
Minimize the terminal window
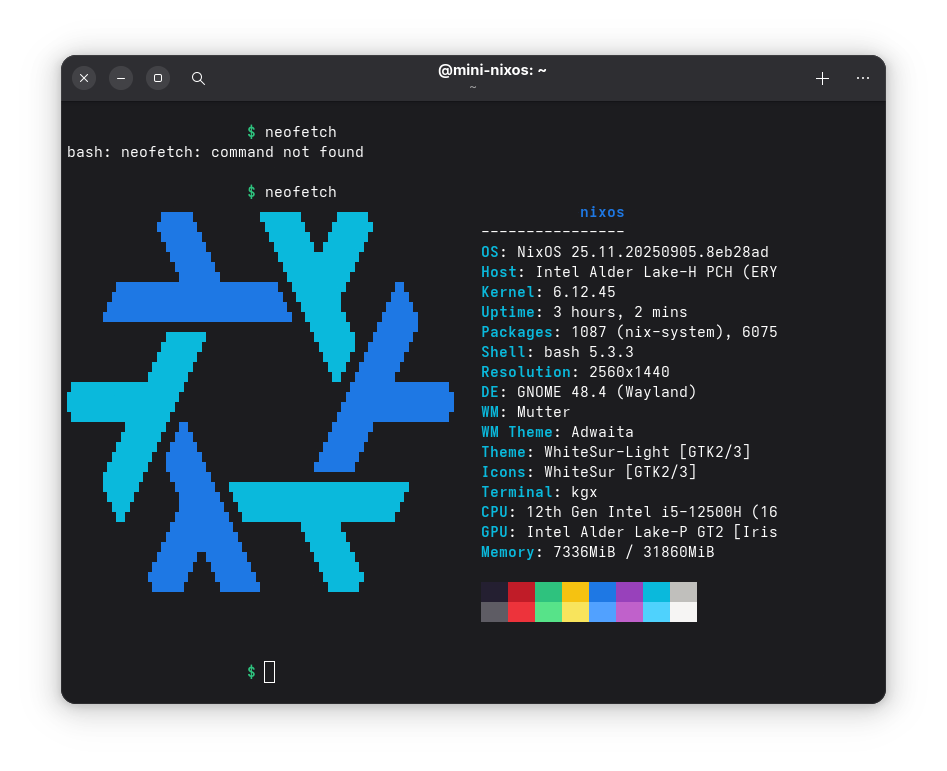[x=121, y=78]
